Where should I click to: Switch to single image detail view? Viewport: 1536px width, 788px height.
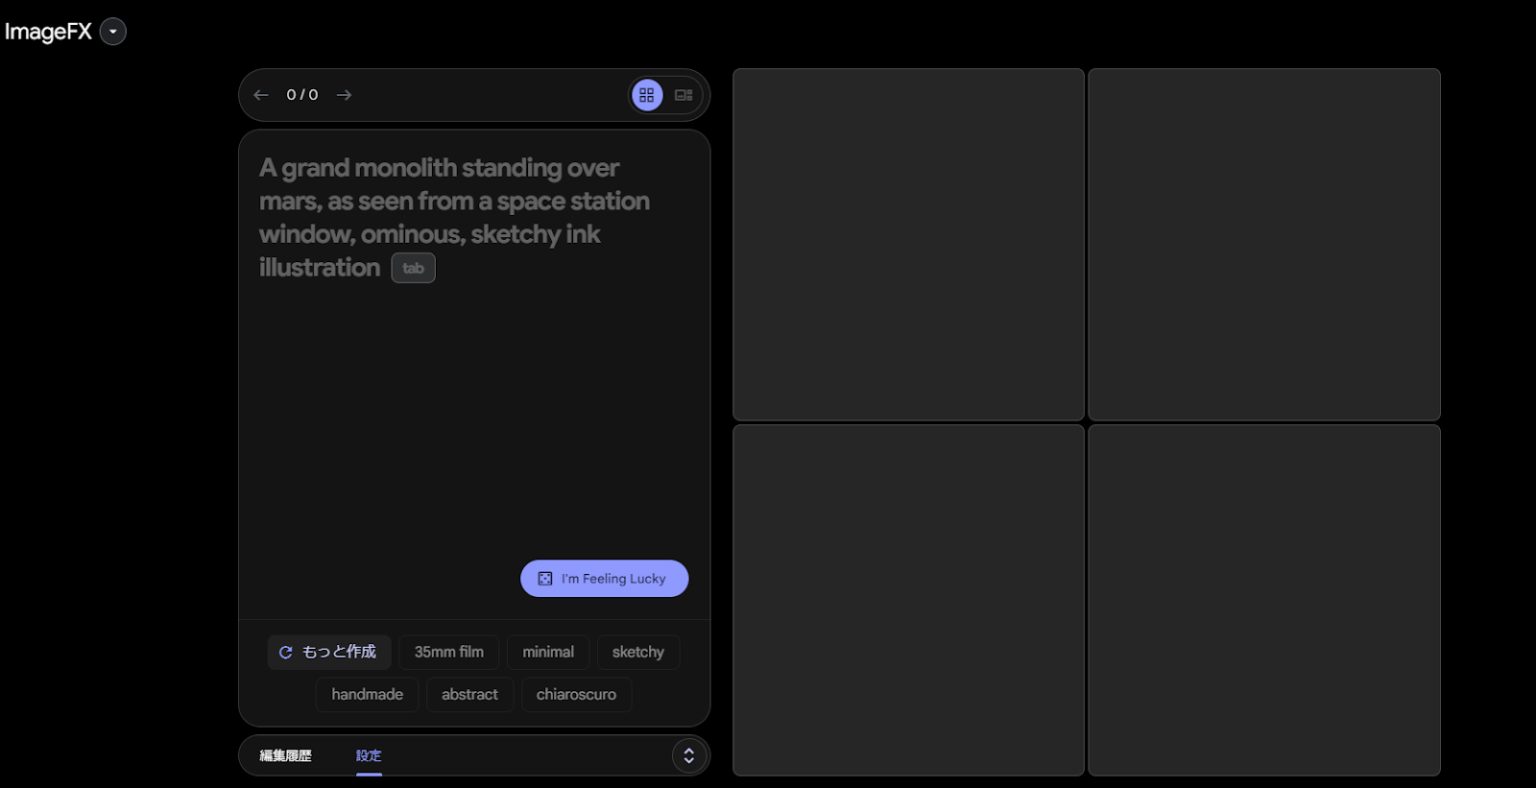click(x=684, y=95)
